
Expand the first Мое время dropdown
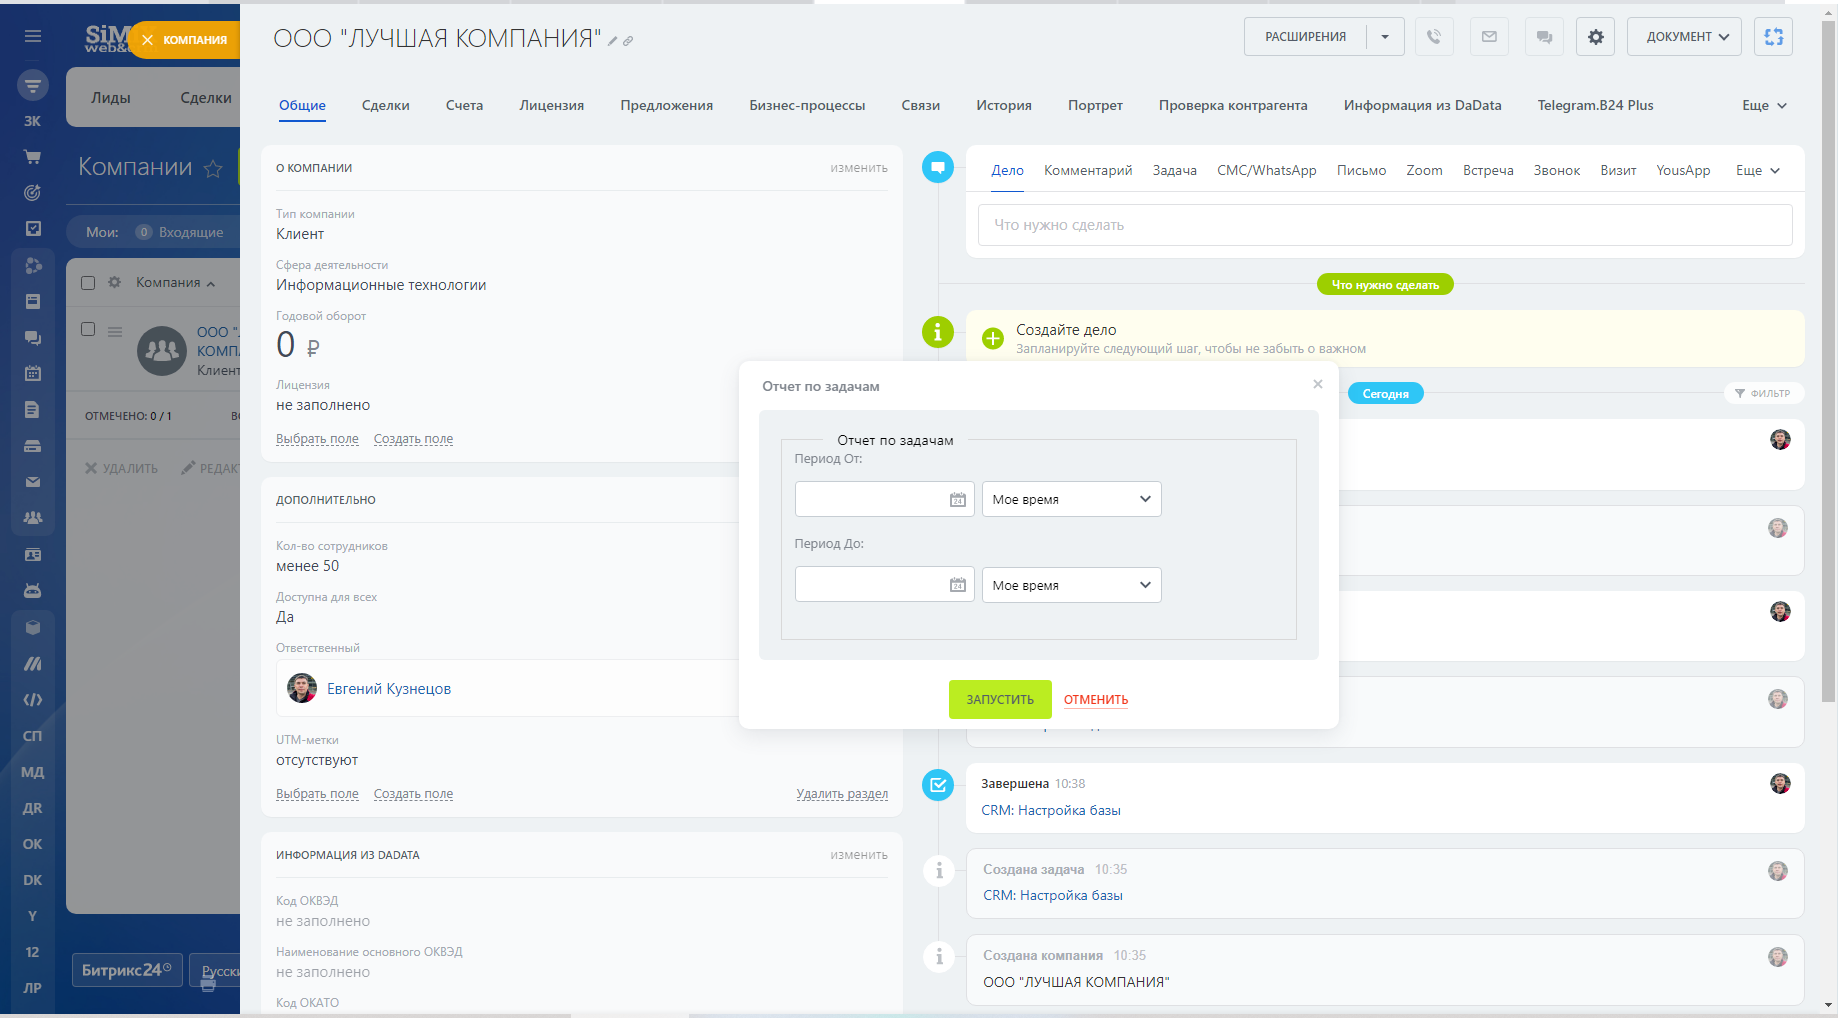click(x=1071, y=499)
